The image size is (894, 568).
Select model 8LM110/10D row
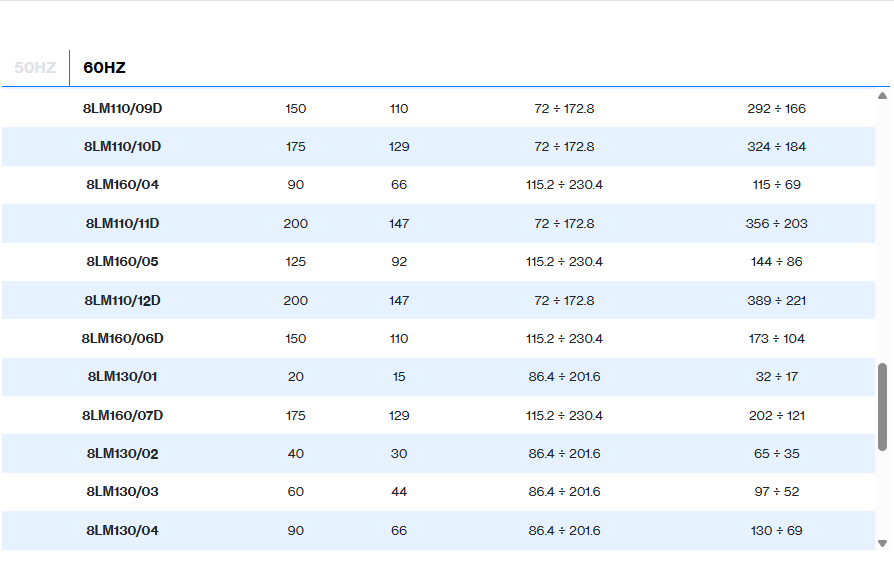tap(122, 147)
